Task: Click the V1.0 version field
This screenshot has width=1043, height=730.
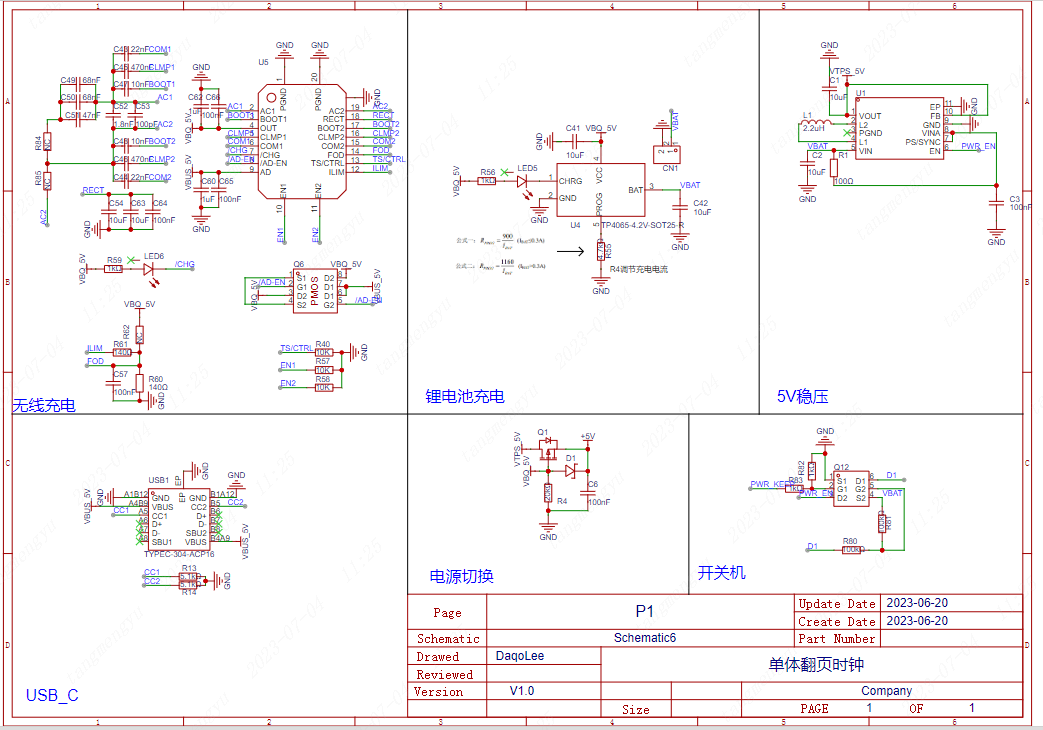Action: [519, 691]
